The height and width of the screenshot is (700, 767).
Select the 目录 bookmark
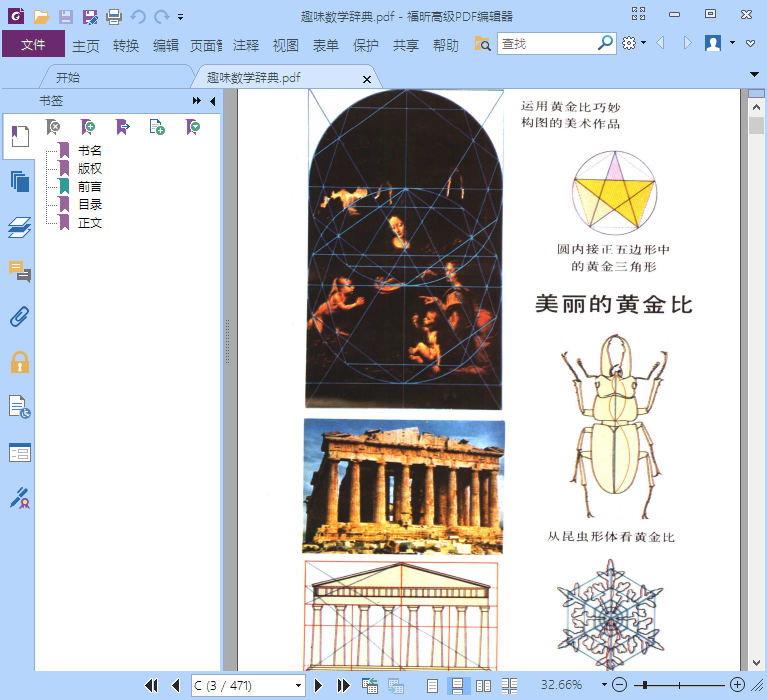90,205
